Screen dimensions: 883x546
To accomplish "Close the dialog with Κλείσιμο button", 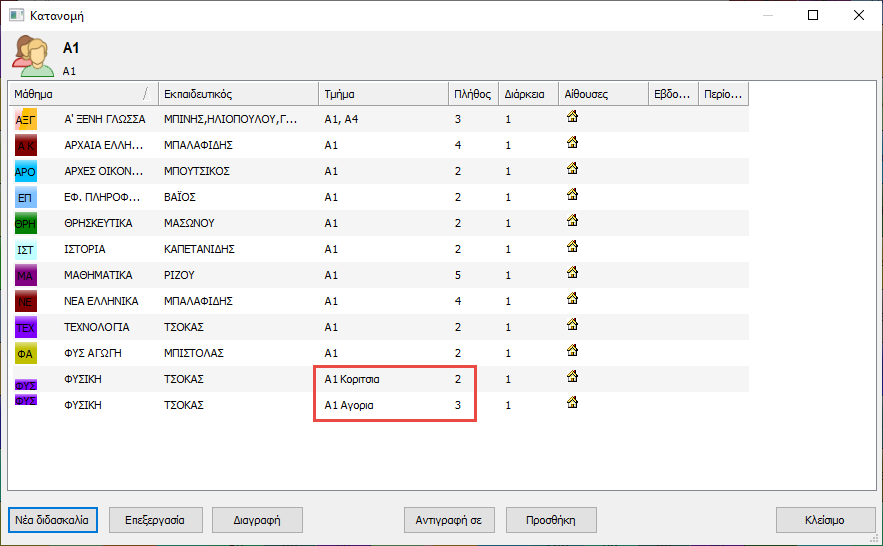I will pos(824,520).
